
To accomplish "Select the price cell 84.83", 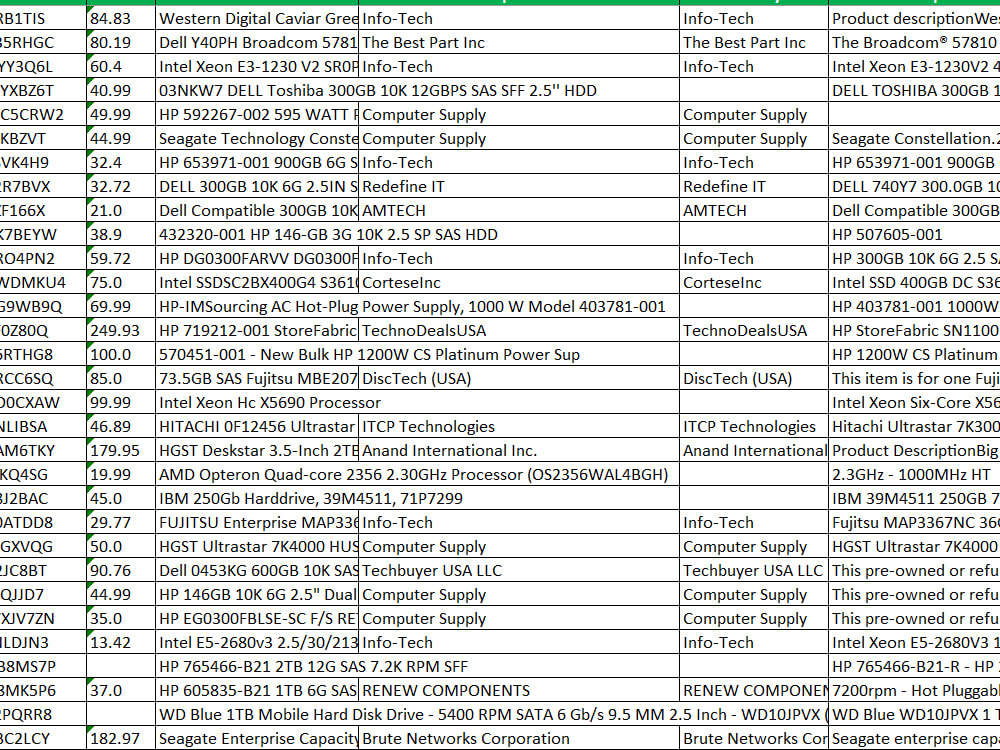I will click(x=121, y=18).
